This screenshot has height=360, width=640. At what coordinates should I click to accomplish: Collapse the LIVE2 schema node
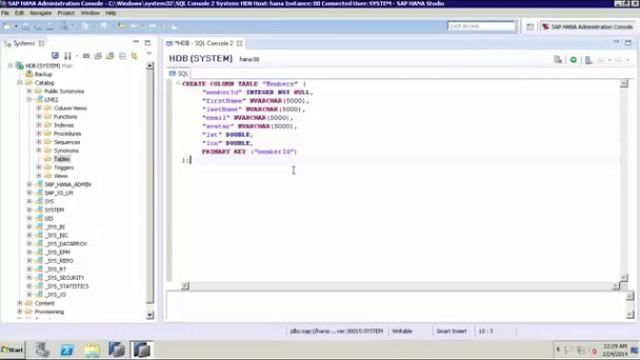[x=29, y=100]
